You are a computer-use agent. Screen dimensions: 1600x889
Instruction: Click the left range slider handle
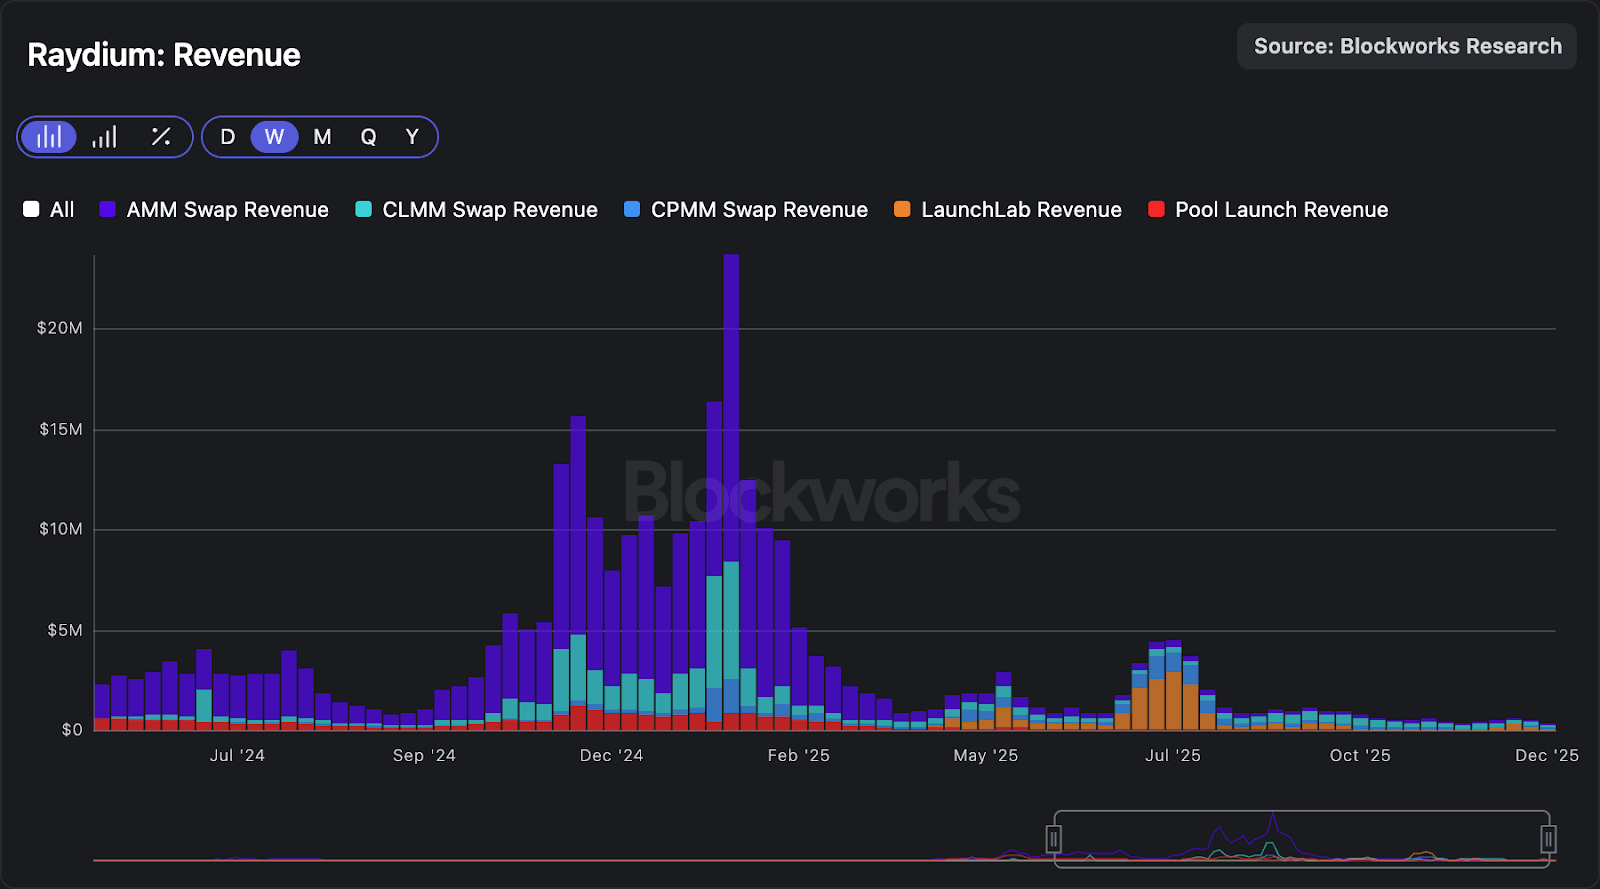pyautogui.click(x=1053, y=839)
